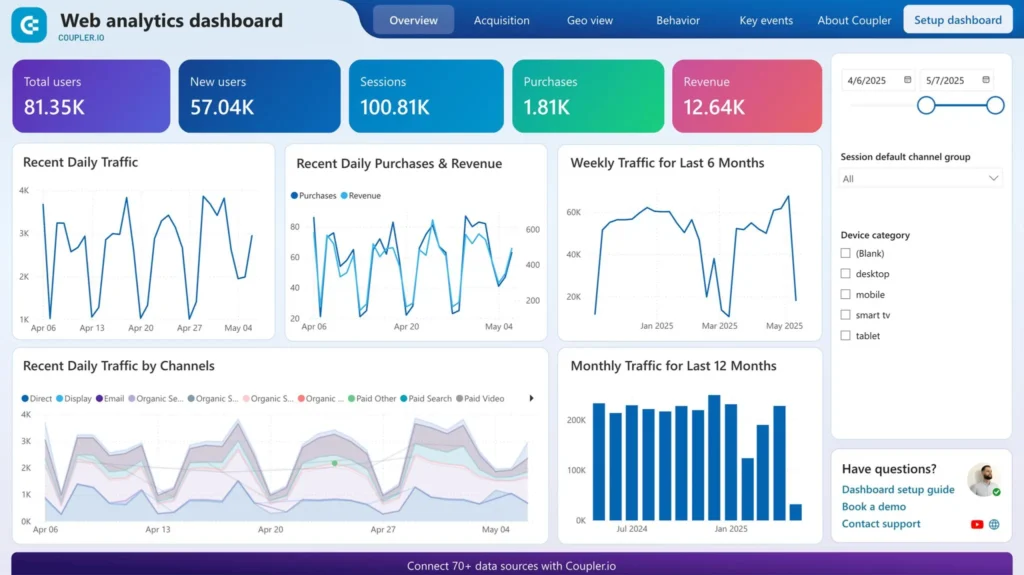Viewport: 1024px width, 575px height.
Task: Select the New users card
Action: pyautogui.click(x=259, y=96)
